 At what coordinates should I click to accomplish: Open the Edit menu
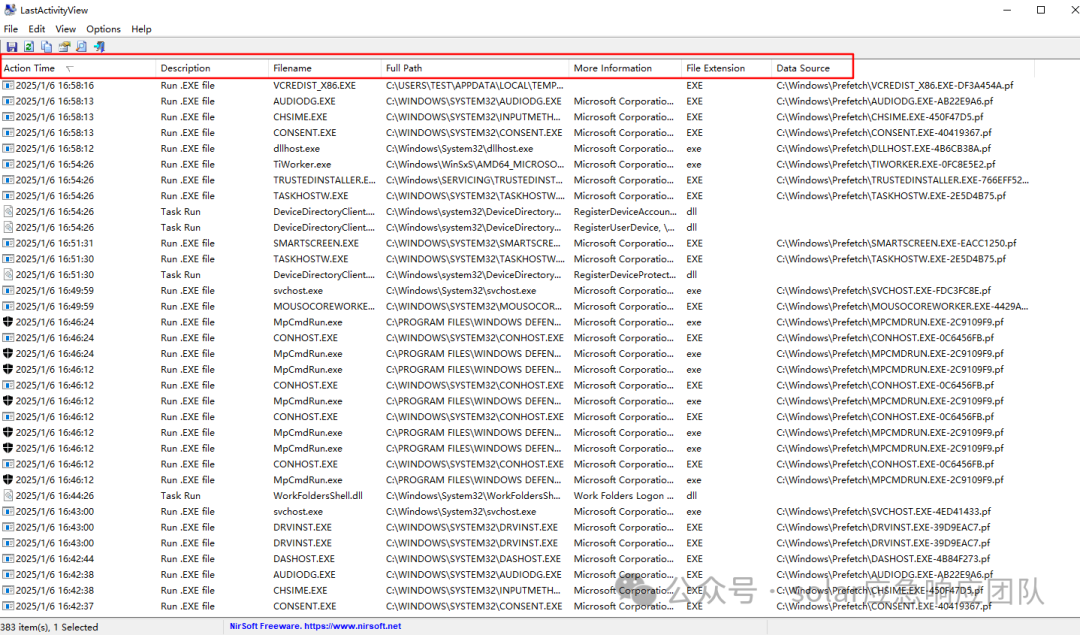coord(36,28)
